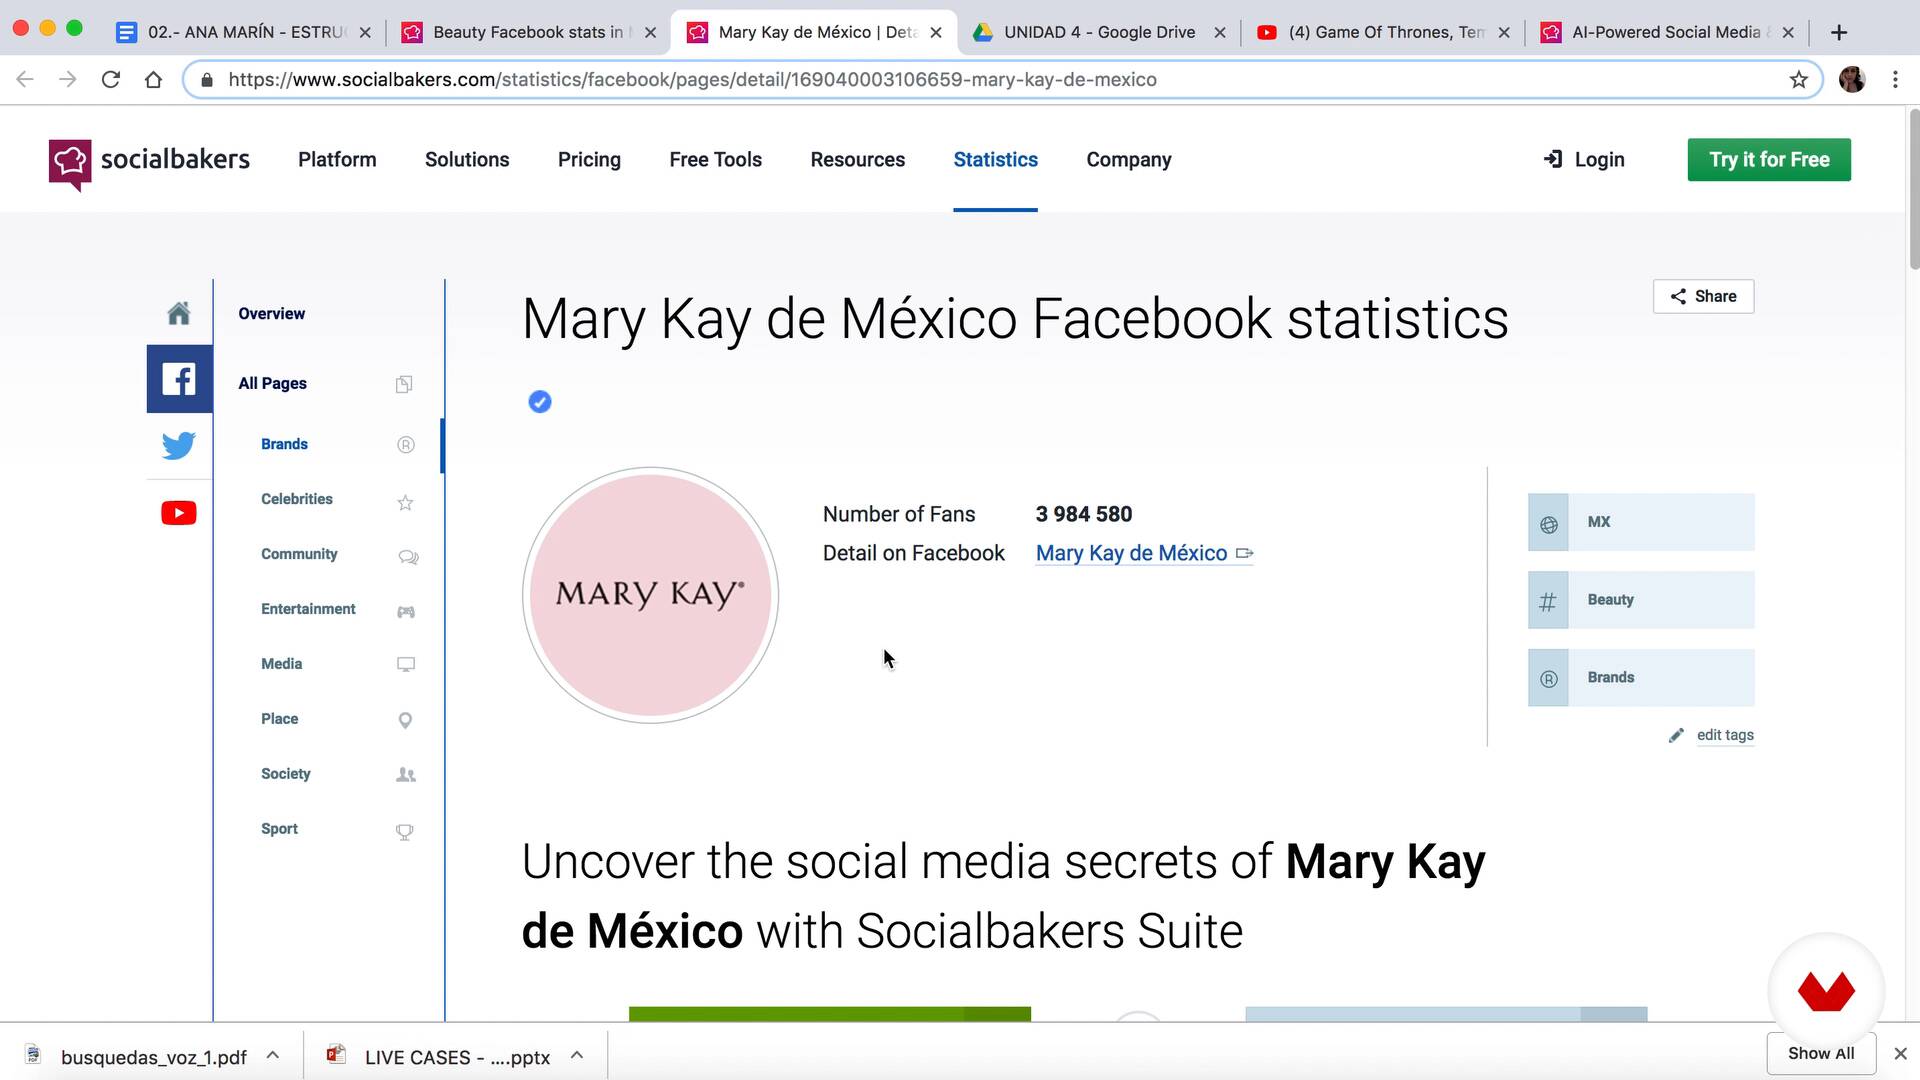Select the Facebook icon in sidebar
Viewport: 1920px width, 1080px height.
point(179,379)
